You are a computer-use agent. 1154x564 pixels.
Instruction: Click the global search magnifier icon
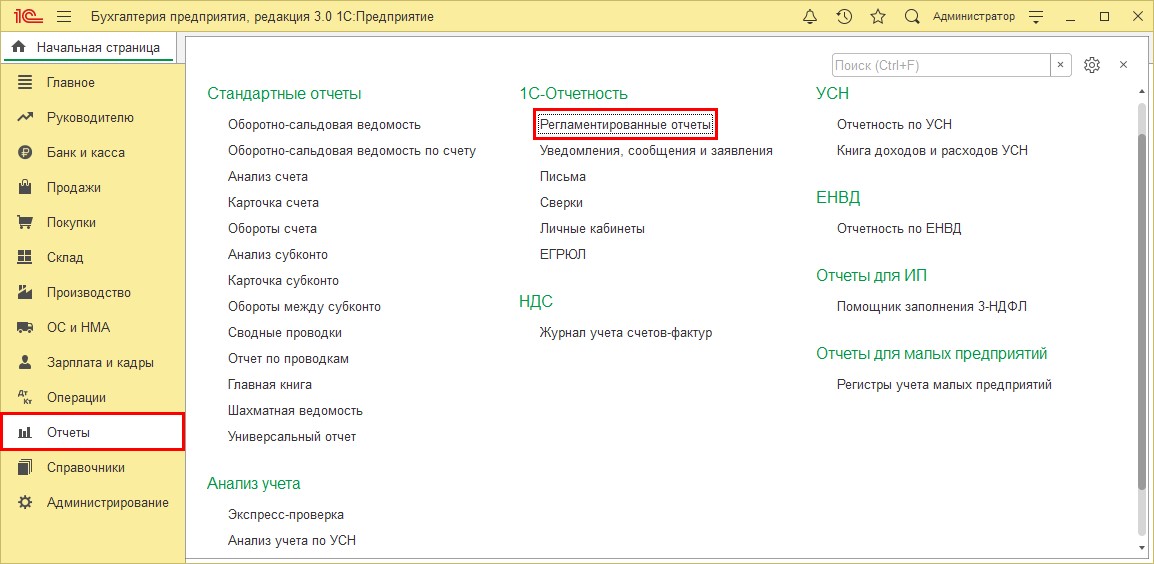click(912, 16)
